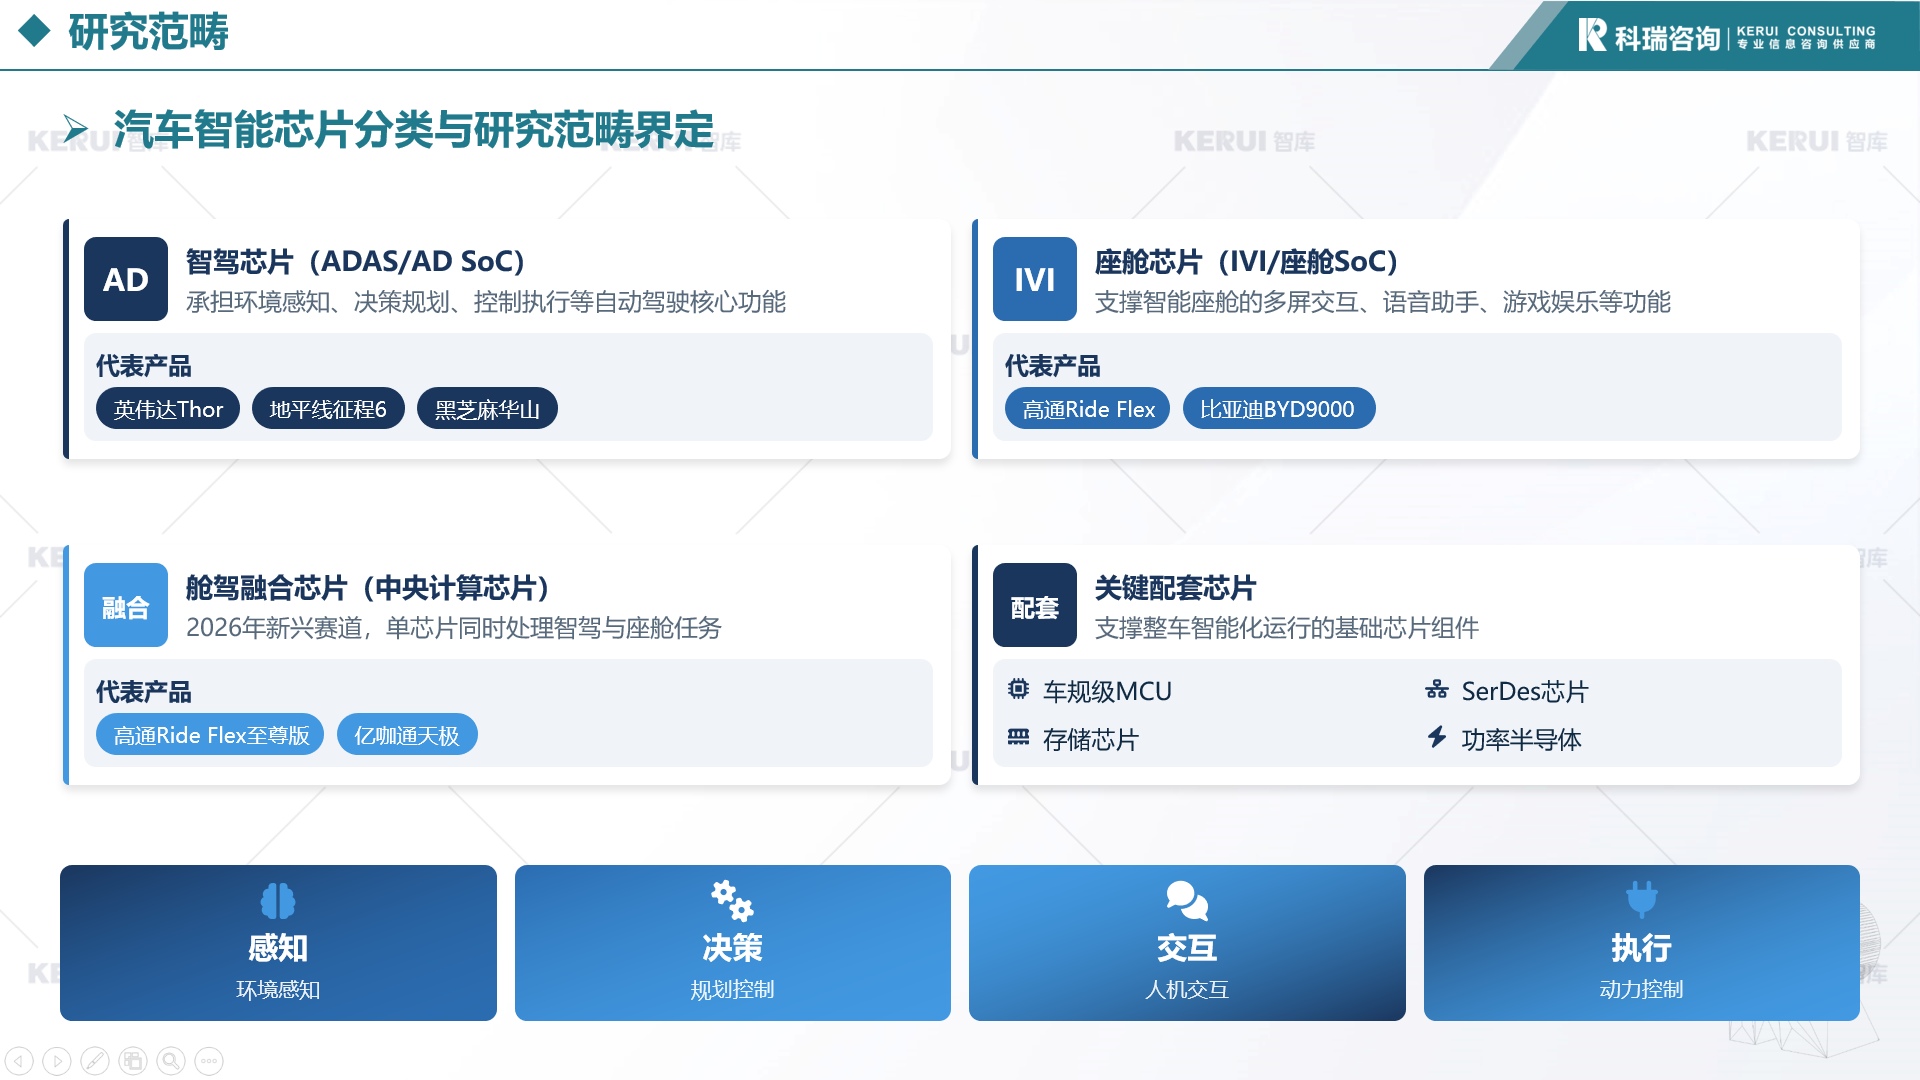The image size is (1920, 1080).
Task: Click the 亿咖通天极 product pill
Action: point(407,735)
